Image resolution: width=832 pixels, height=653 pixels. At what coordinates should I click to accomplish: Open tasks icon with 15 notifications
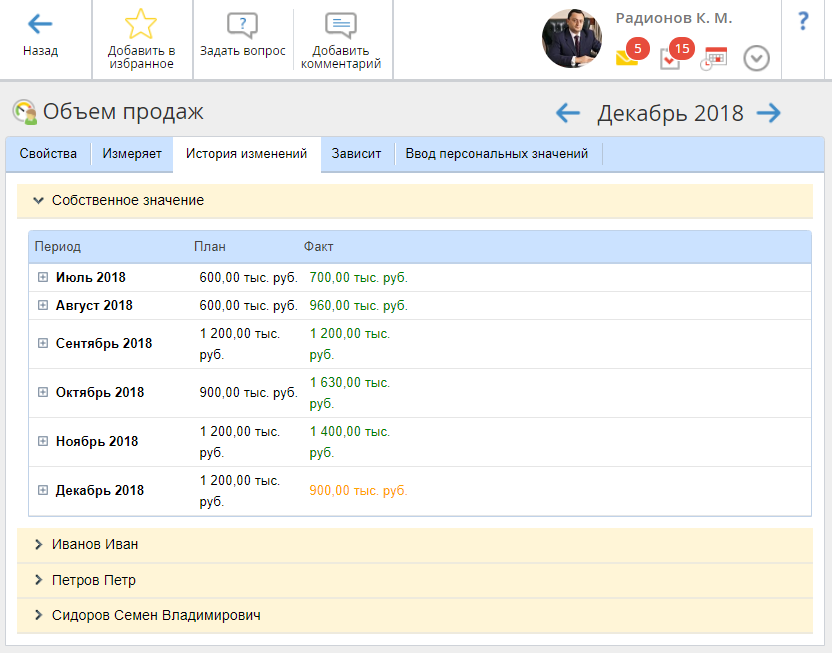pyautogui.click(x=671, y=58)
